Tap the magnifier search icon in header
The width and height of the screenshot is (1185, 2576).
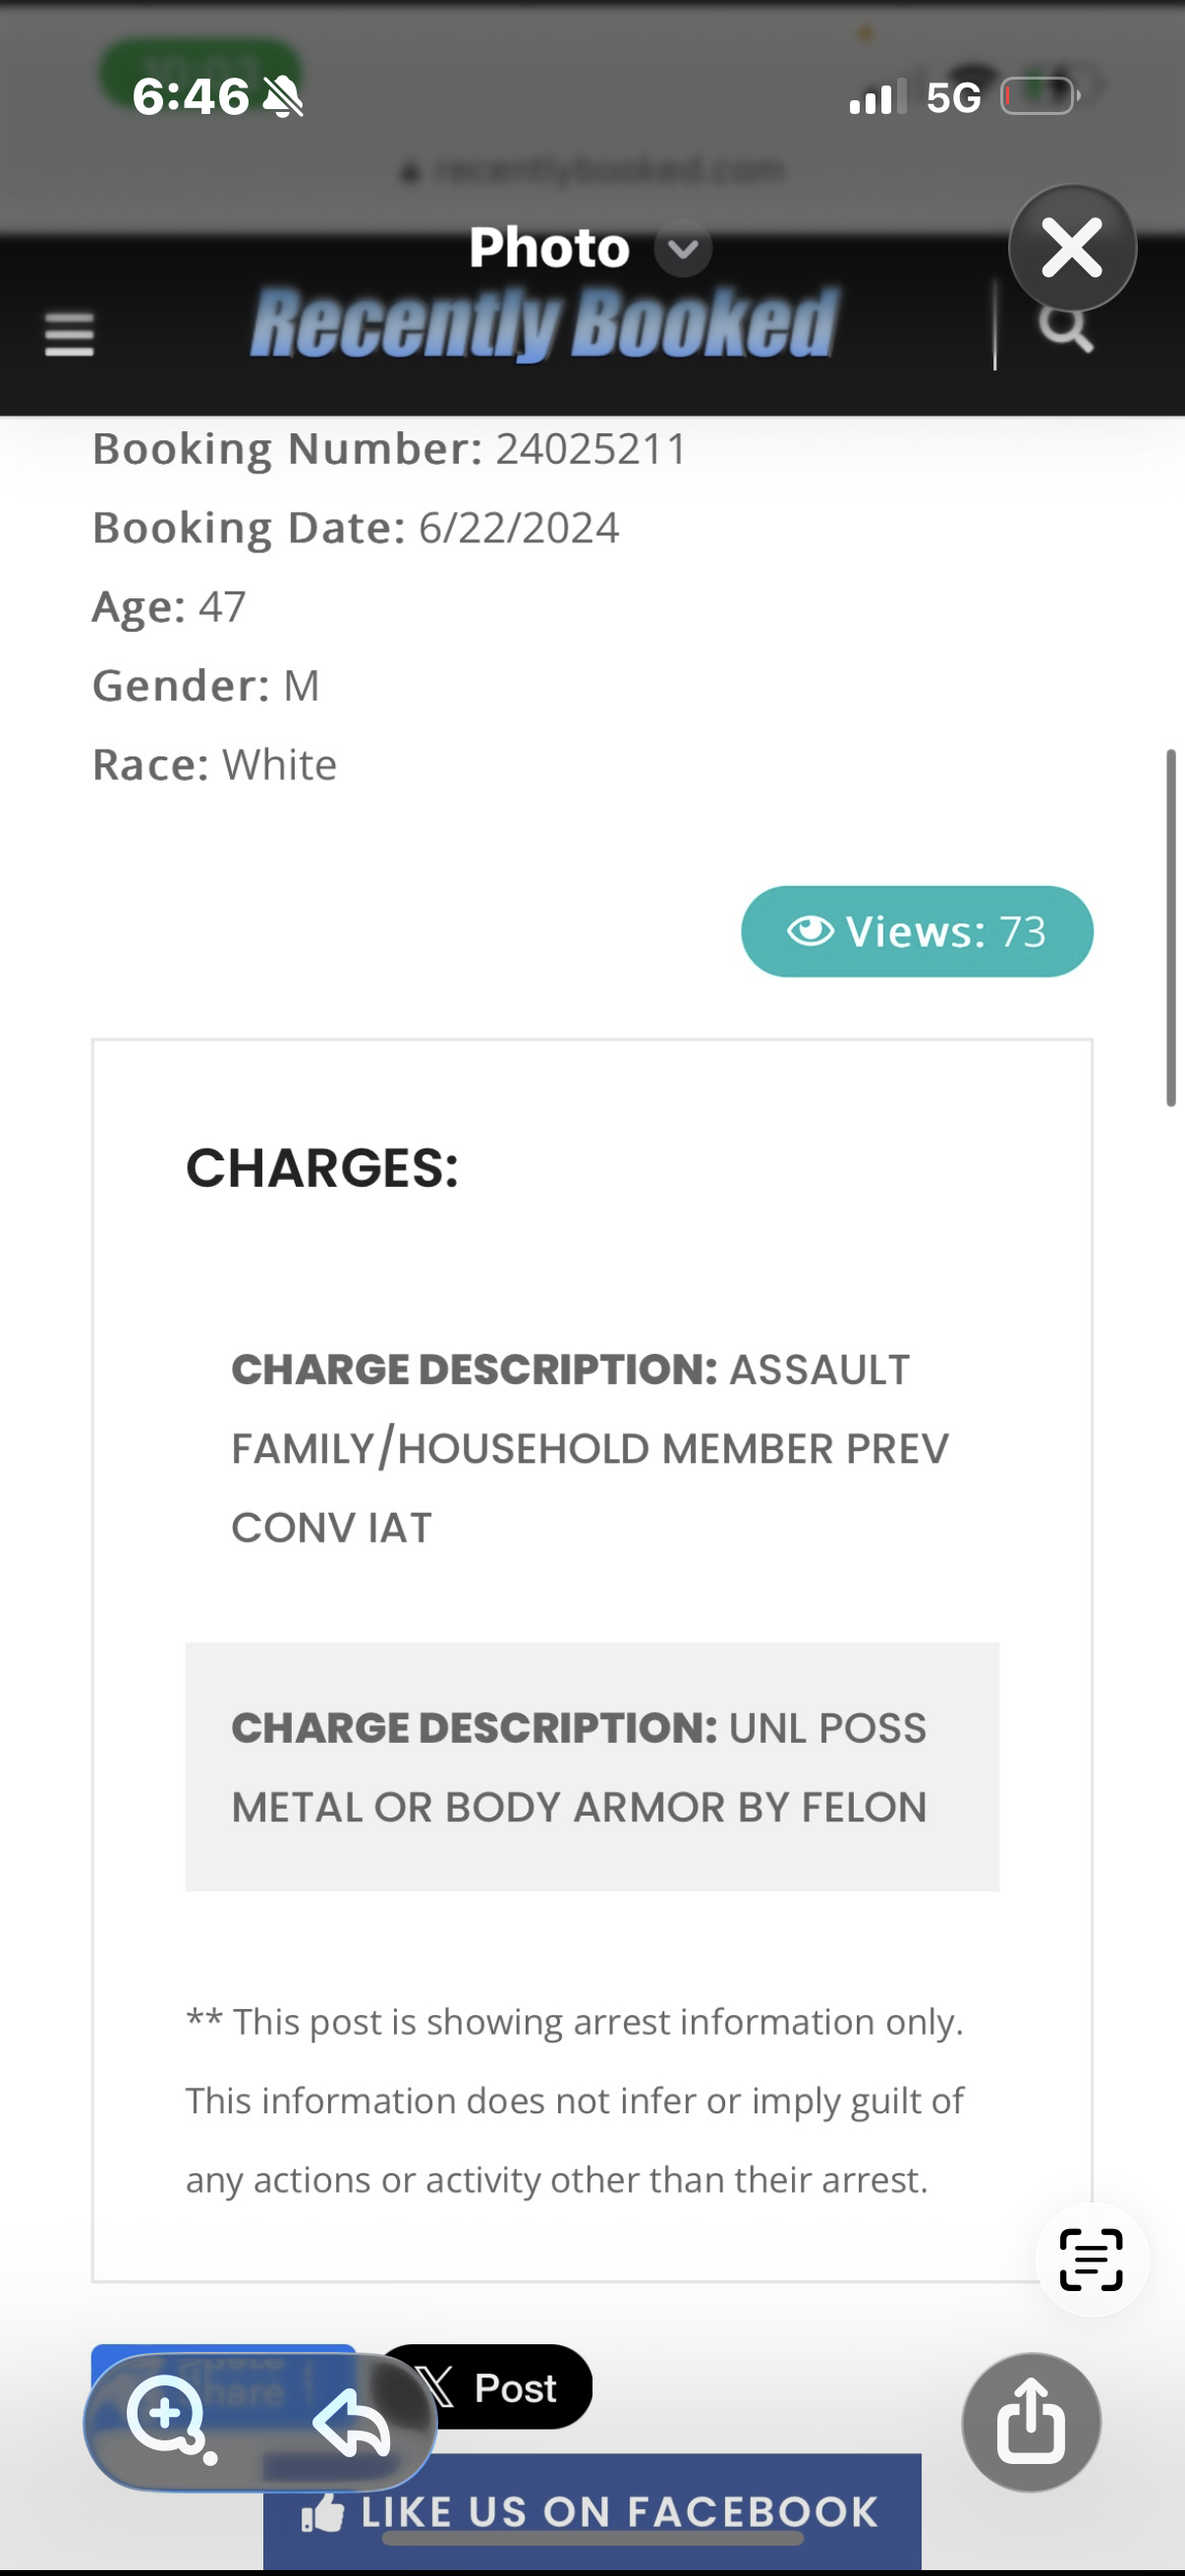coord(1065,328)
